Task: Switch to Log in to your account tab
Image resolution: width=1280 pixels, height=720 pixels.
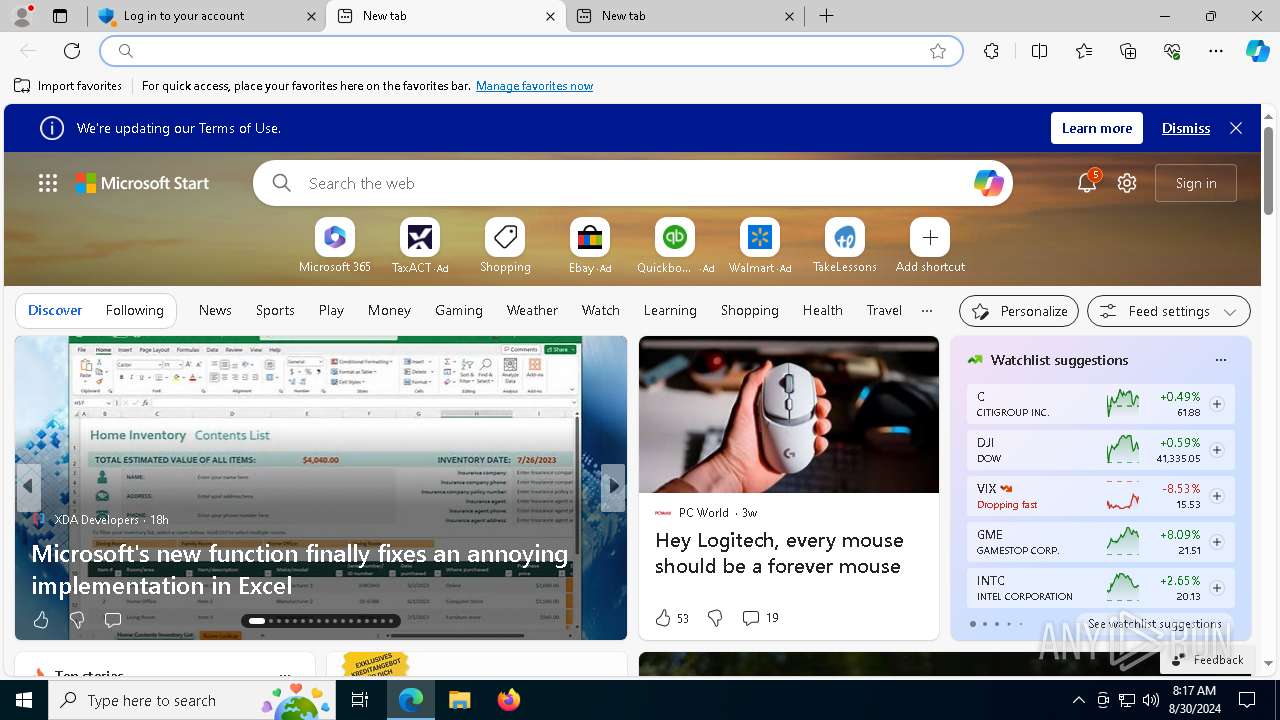Action: 205,16
